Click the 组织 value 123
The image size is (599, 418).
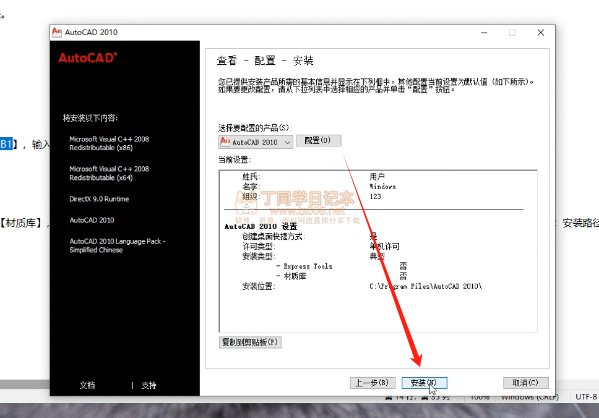pos(375,196)
